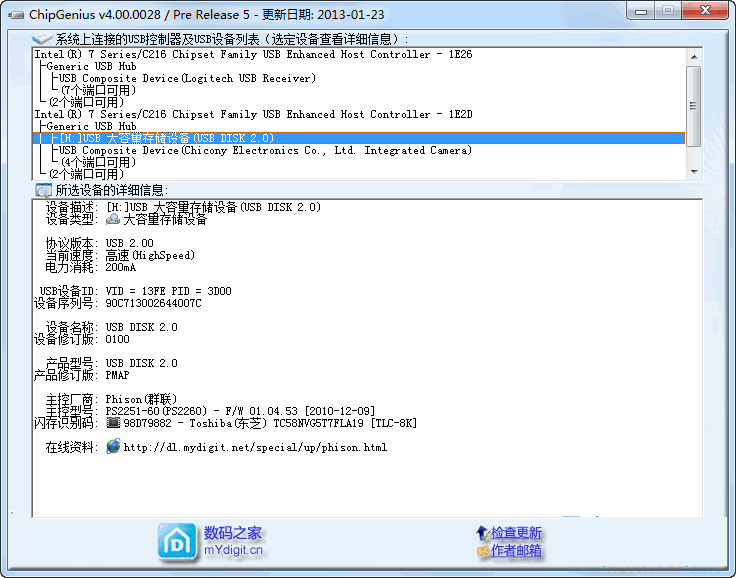Click the storage device icon next to 大容里存储设备
This screenshot has height=578, width=736.
(x=113, y=219)
